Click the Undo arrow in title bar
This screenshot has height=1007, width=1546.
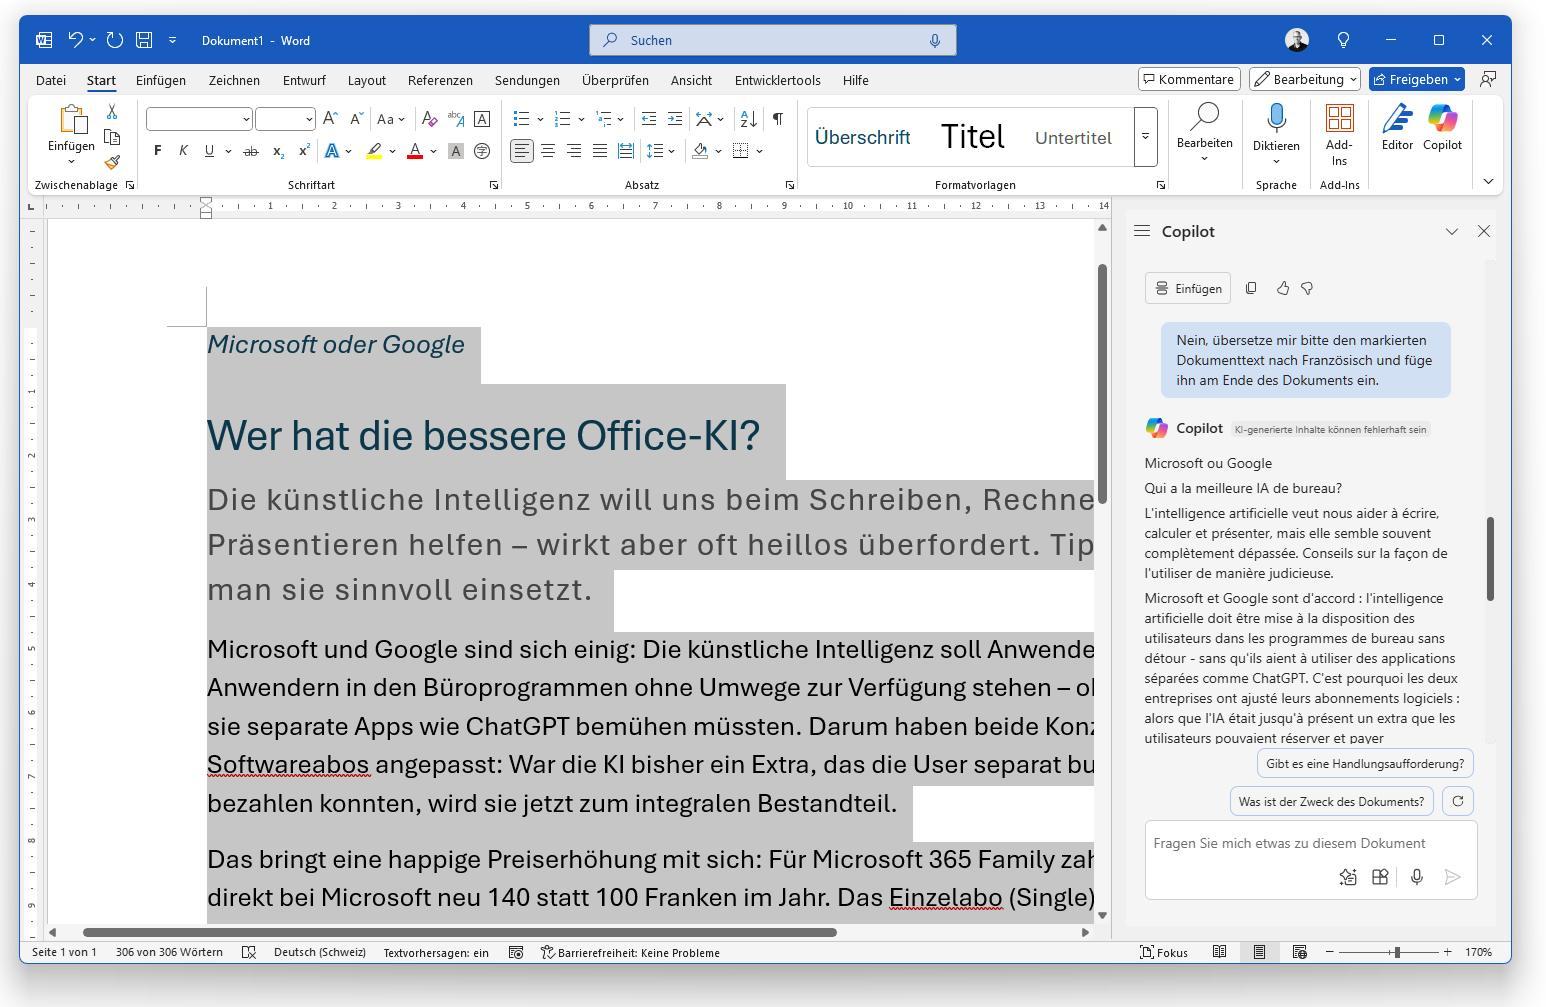click(x=75, y=40)
